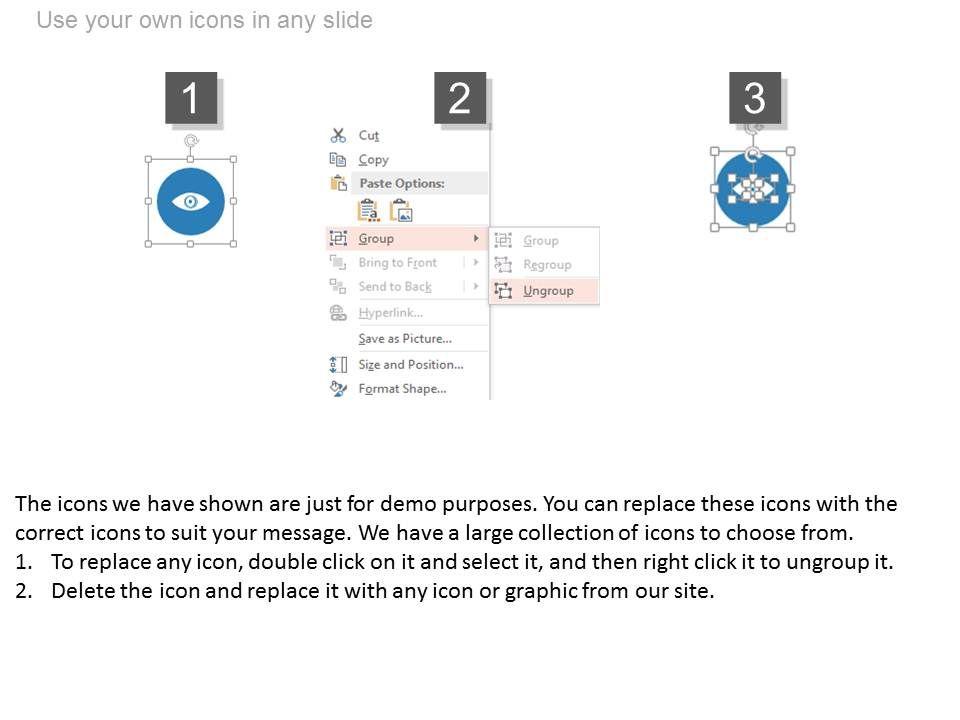Open Size and Position... entry

tap(411, 364)
